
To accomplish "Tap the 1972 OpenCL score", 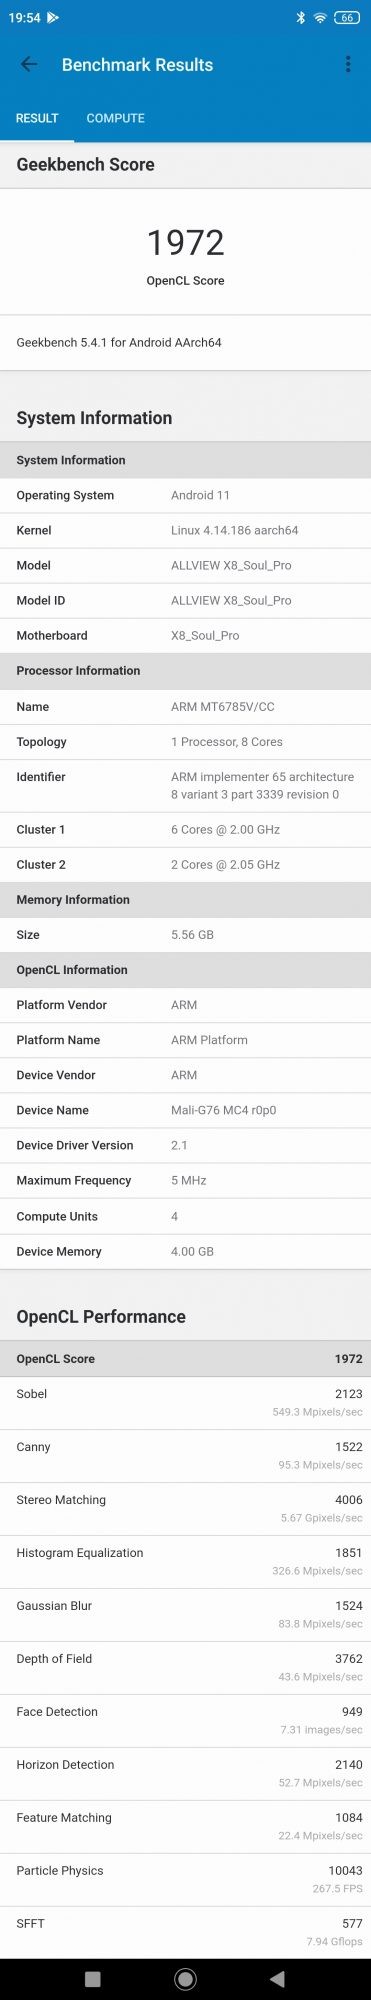I will pyautogui.click(x=185, y=242).
